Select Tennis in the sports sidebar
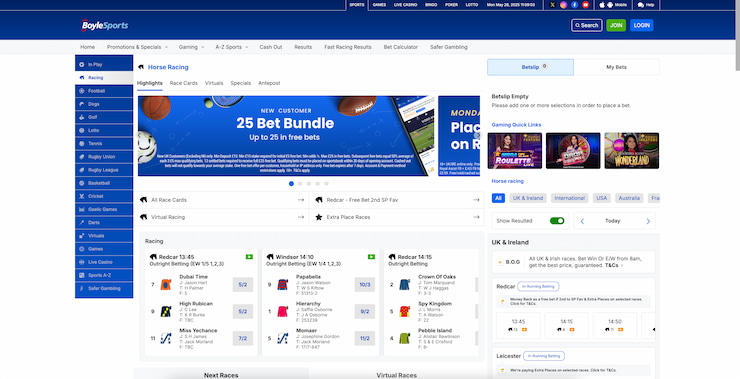This screenshot has height=379, width=740. (x=104, y=143)
